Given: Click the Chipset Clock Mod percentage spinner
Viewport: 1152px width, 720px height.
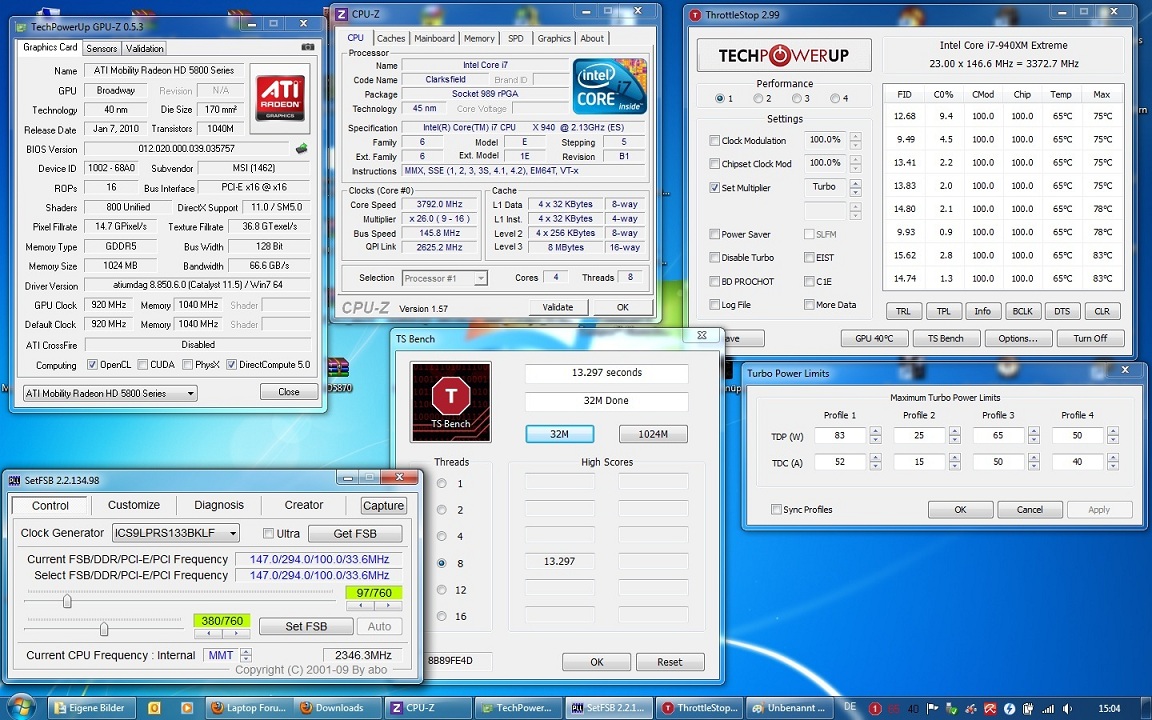Looking at the screenshot, I should pyautogui.click(x=855, y=164).
